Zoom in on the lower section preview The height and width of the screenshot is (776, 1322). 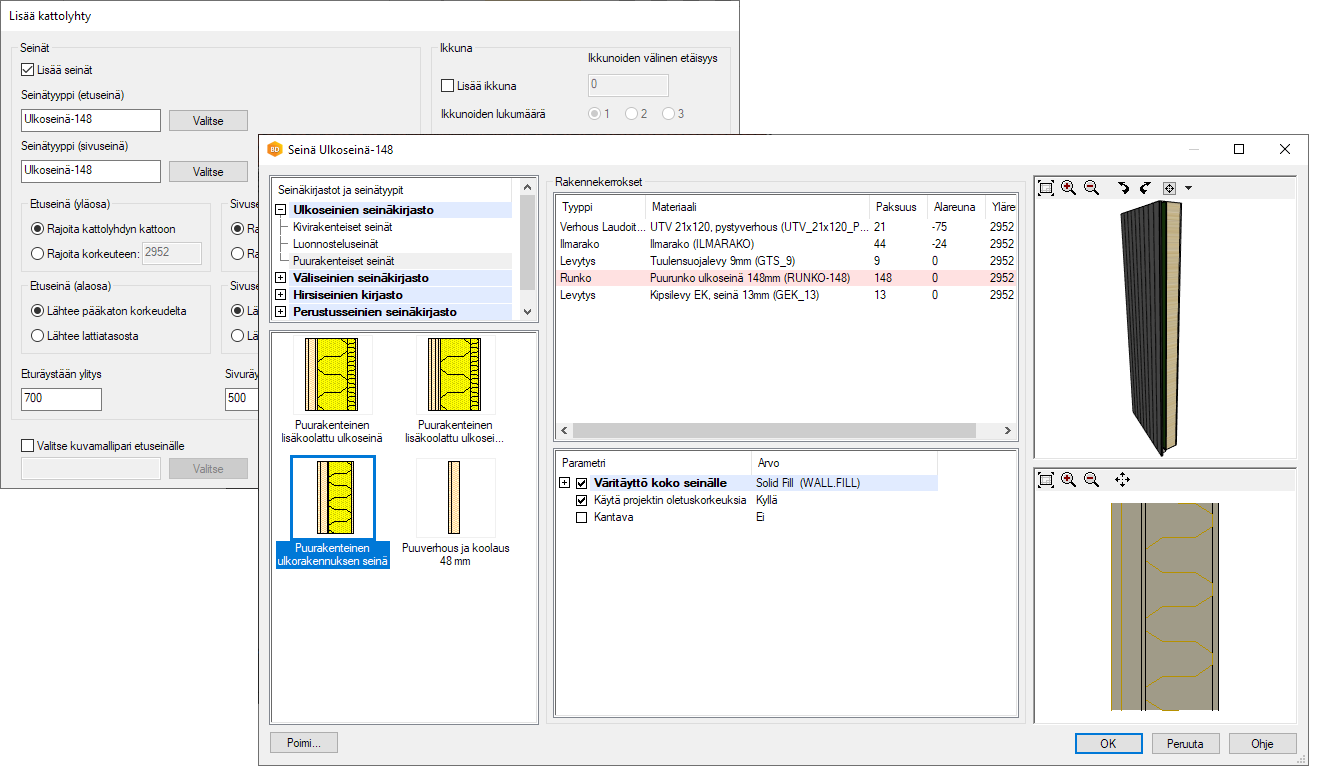(1068, 480)
